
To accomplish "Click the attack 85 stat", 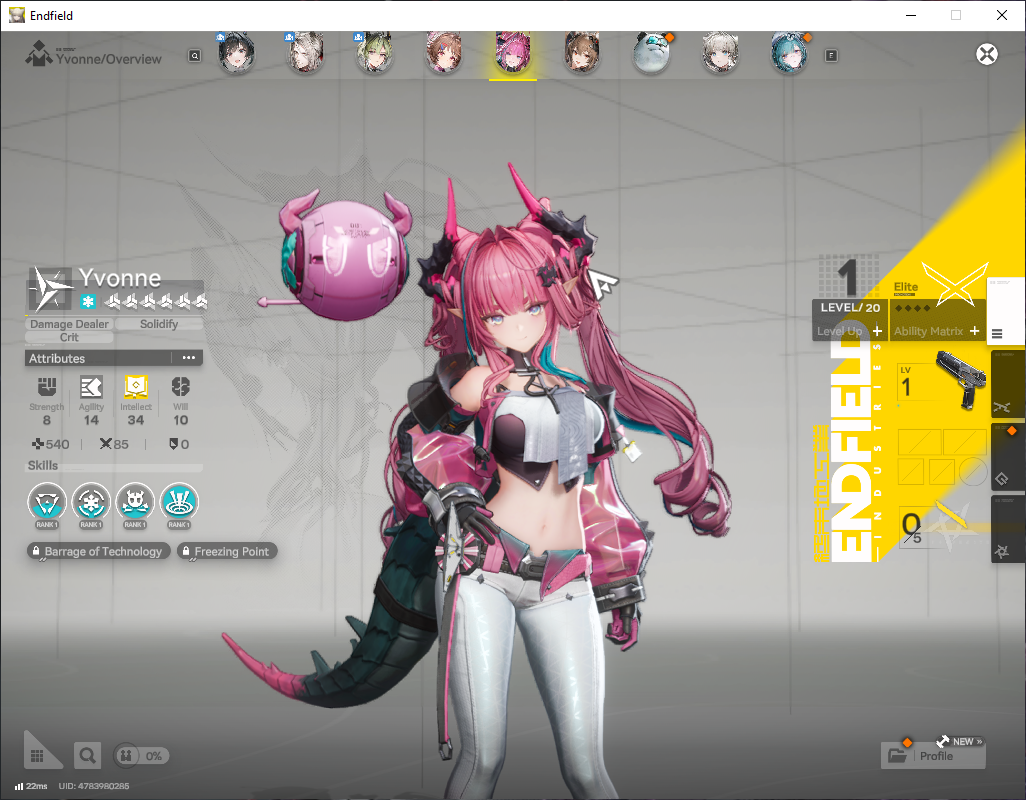I will pyautogui.click(x=114, y=444).
